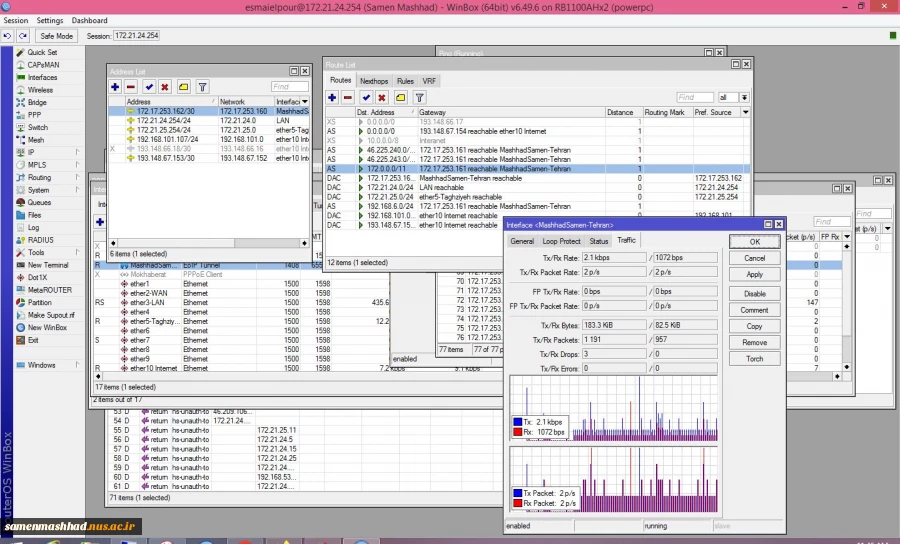
Task: Add a comment in Address List toolbar
Action: pos(184,87)
